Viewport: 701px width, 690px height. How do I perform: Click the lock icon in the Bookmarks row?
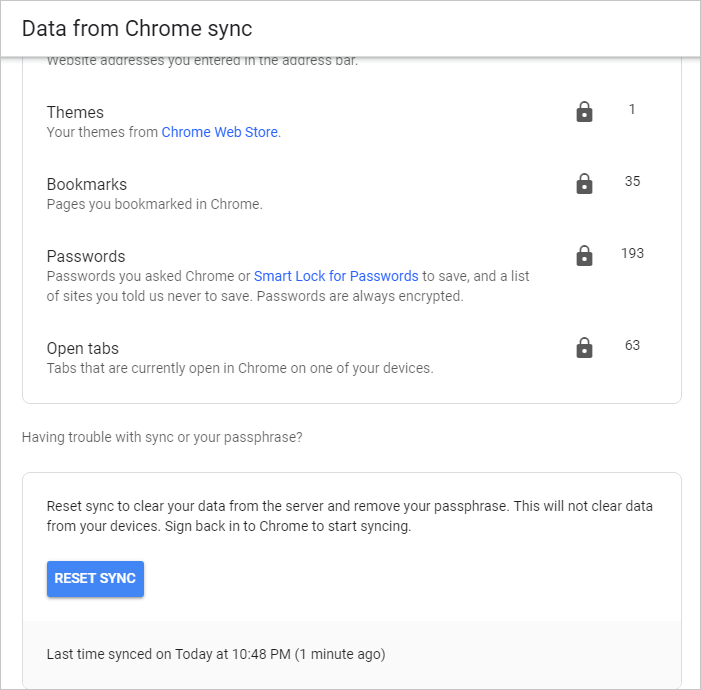click(x=585, y=184)
